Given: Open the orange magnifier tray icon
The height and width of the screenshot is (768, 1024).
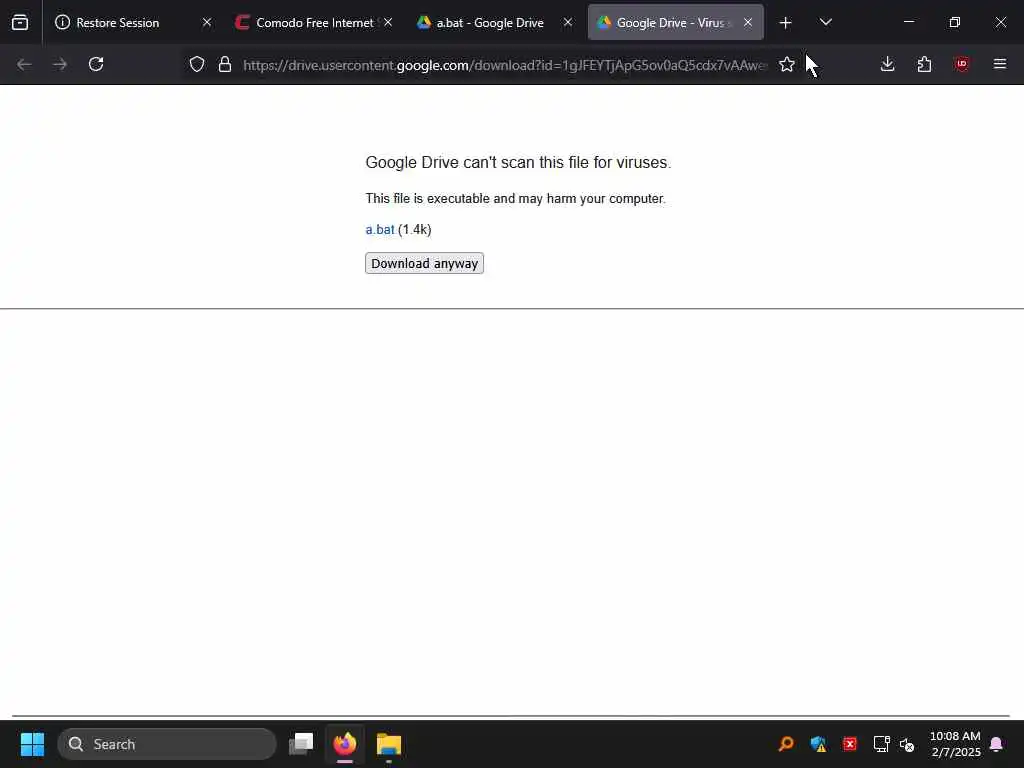Looking at the screenshot, I should [786, 744].
